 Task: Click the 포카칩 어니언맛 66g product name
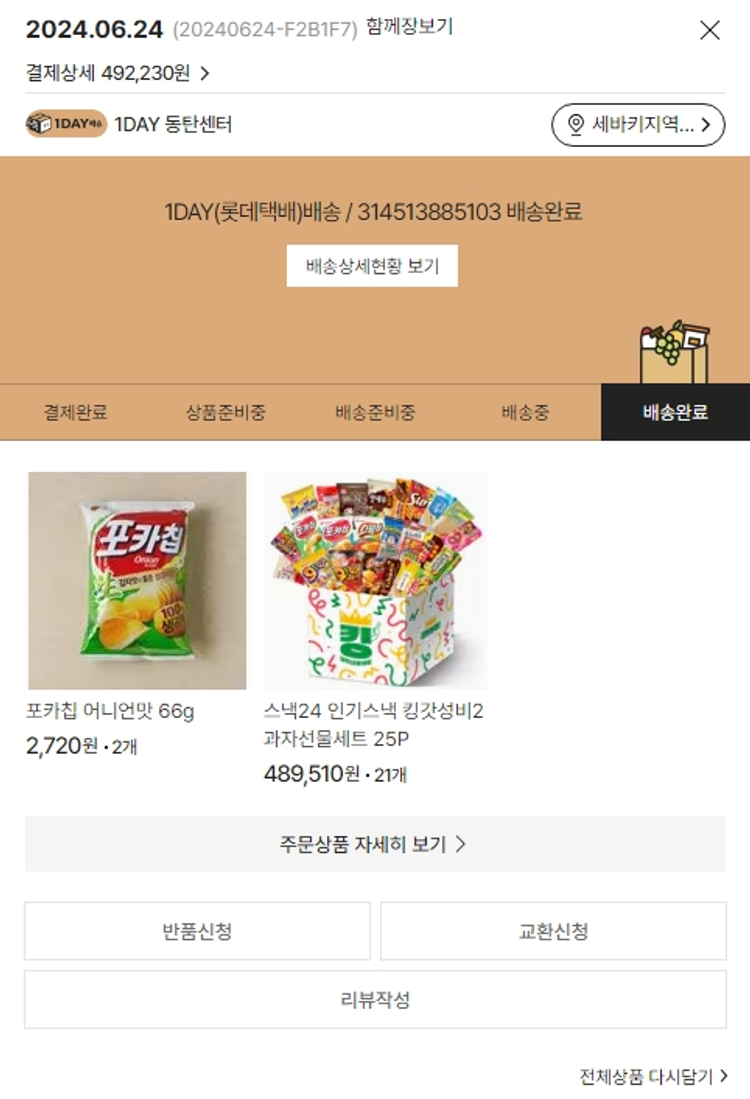pos(110,711)
